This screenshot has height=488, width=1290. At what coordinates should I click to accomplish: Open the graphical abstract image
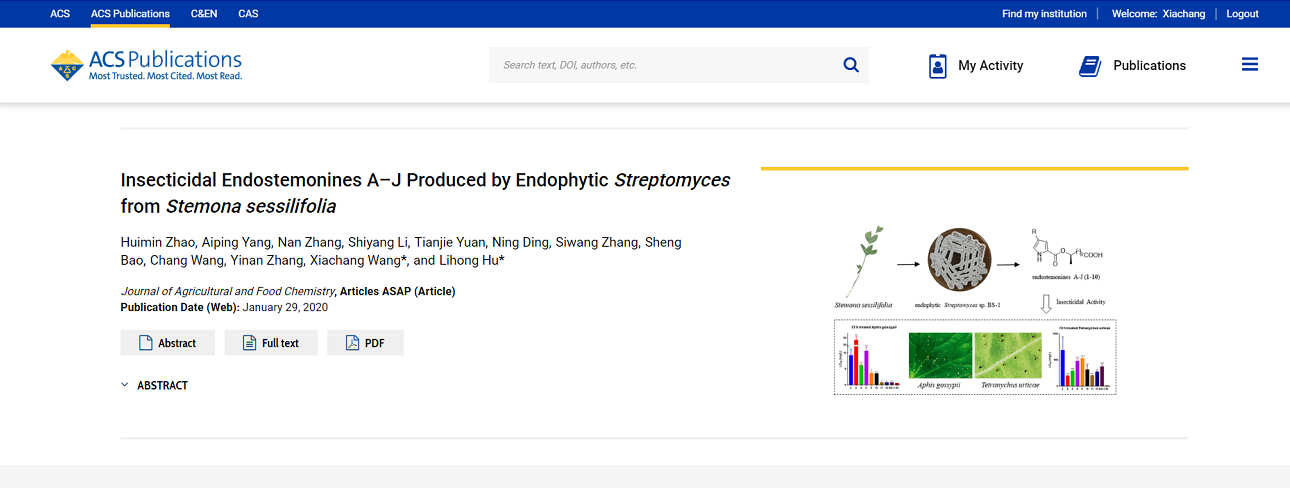[x=975, y=310]
